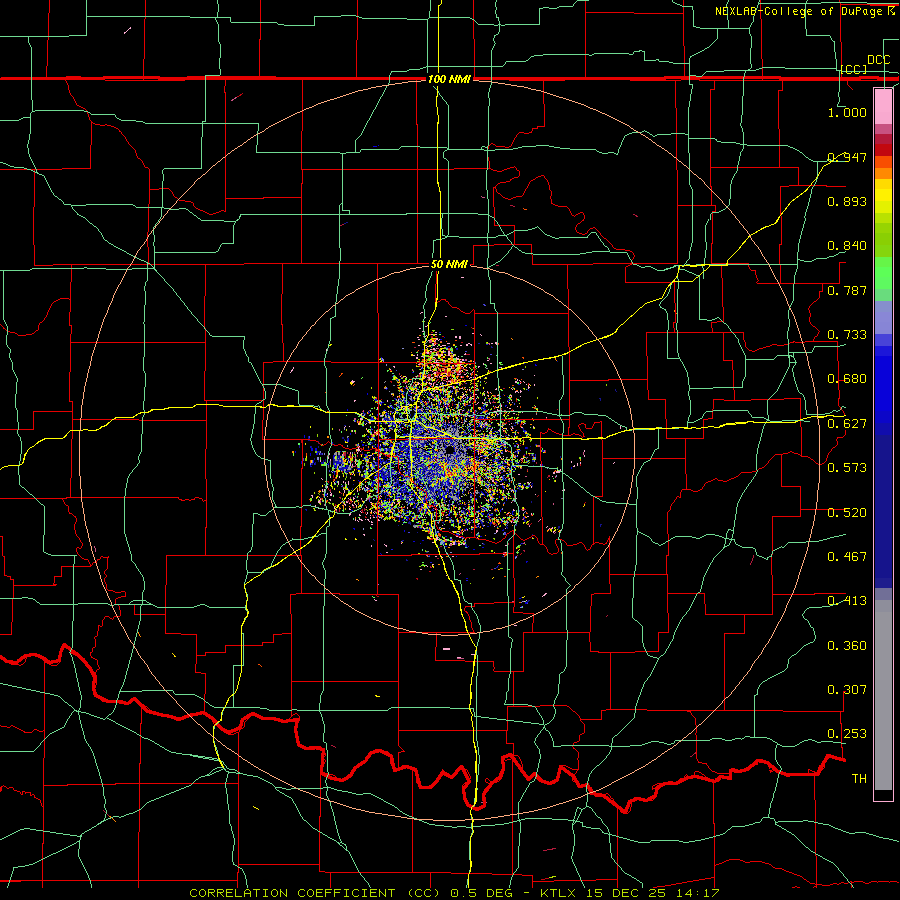Click the radar site dot at the echo center
Image resolution: width=900 pixels, height=900 pixels.
tap(449, 450)
